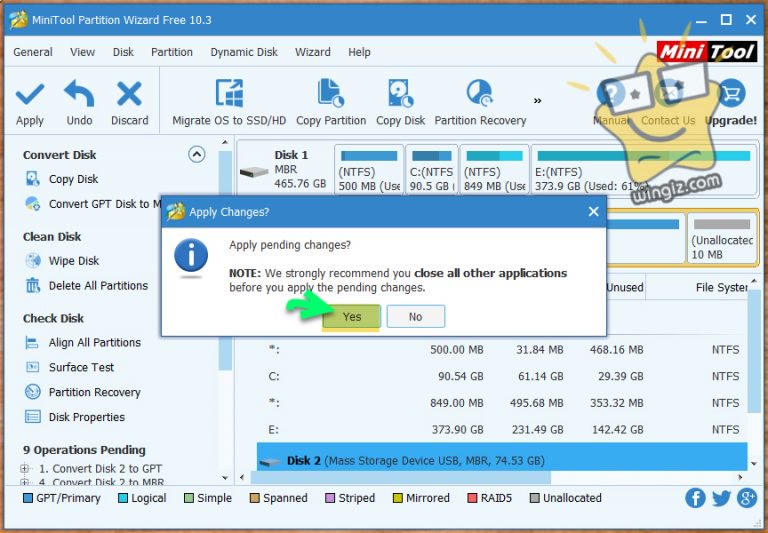Click No in Apply Changes dialog
This screenshot has height=533, width=768.
pyautogui.click(x=415, y=316)
